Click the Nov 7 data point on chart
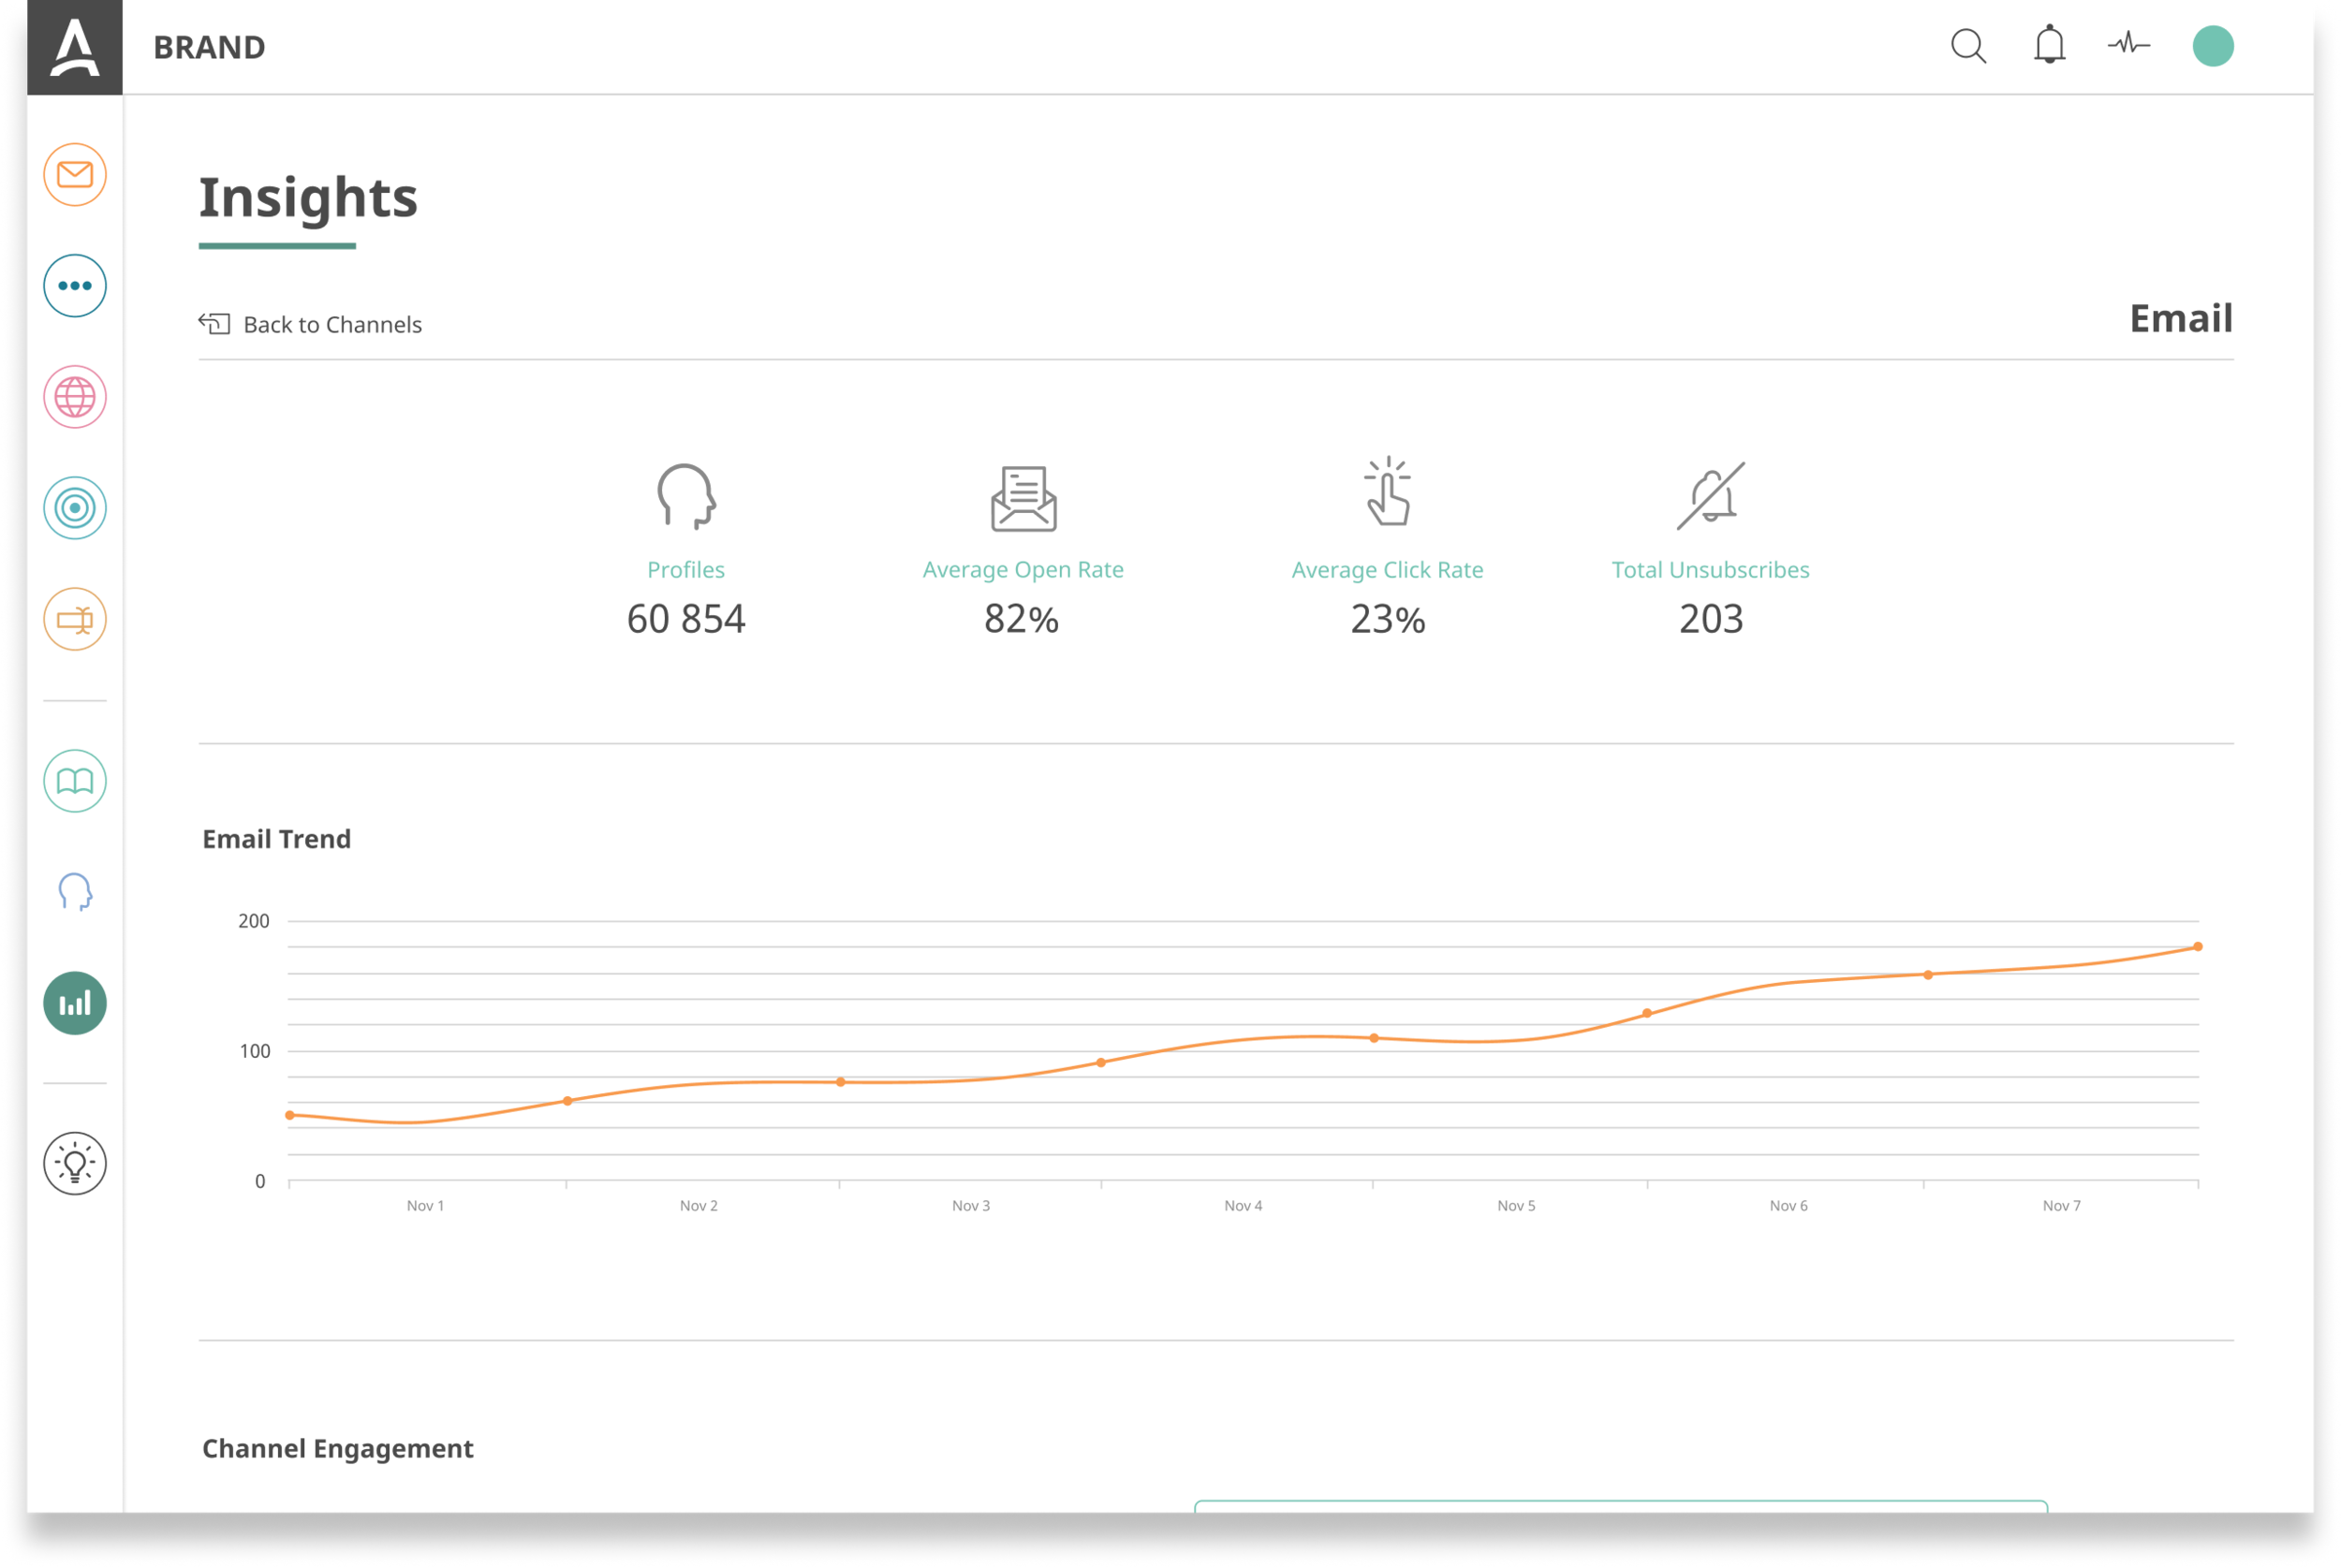This screenshot has width=2341, height=1568. pyautogui.click(x=2197, y=946)
